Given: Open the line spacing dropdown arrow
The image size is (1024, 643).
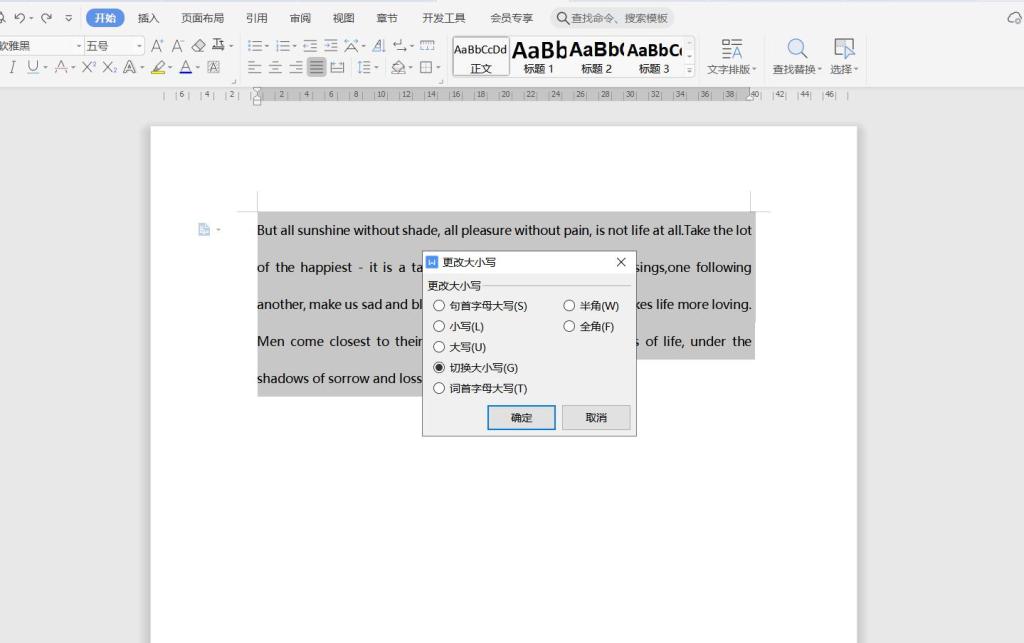Looking at the screenshot, I should [376, 68].
